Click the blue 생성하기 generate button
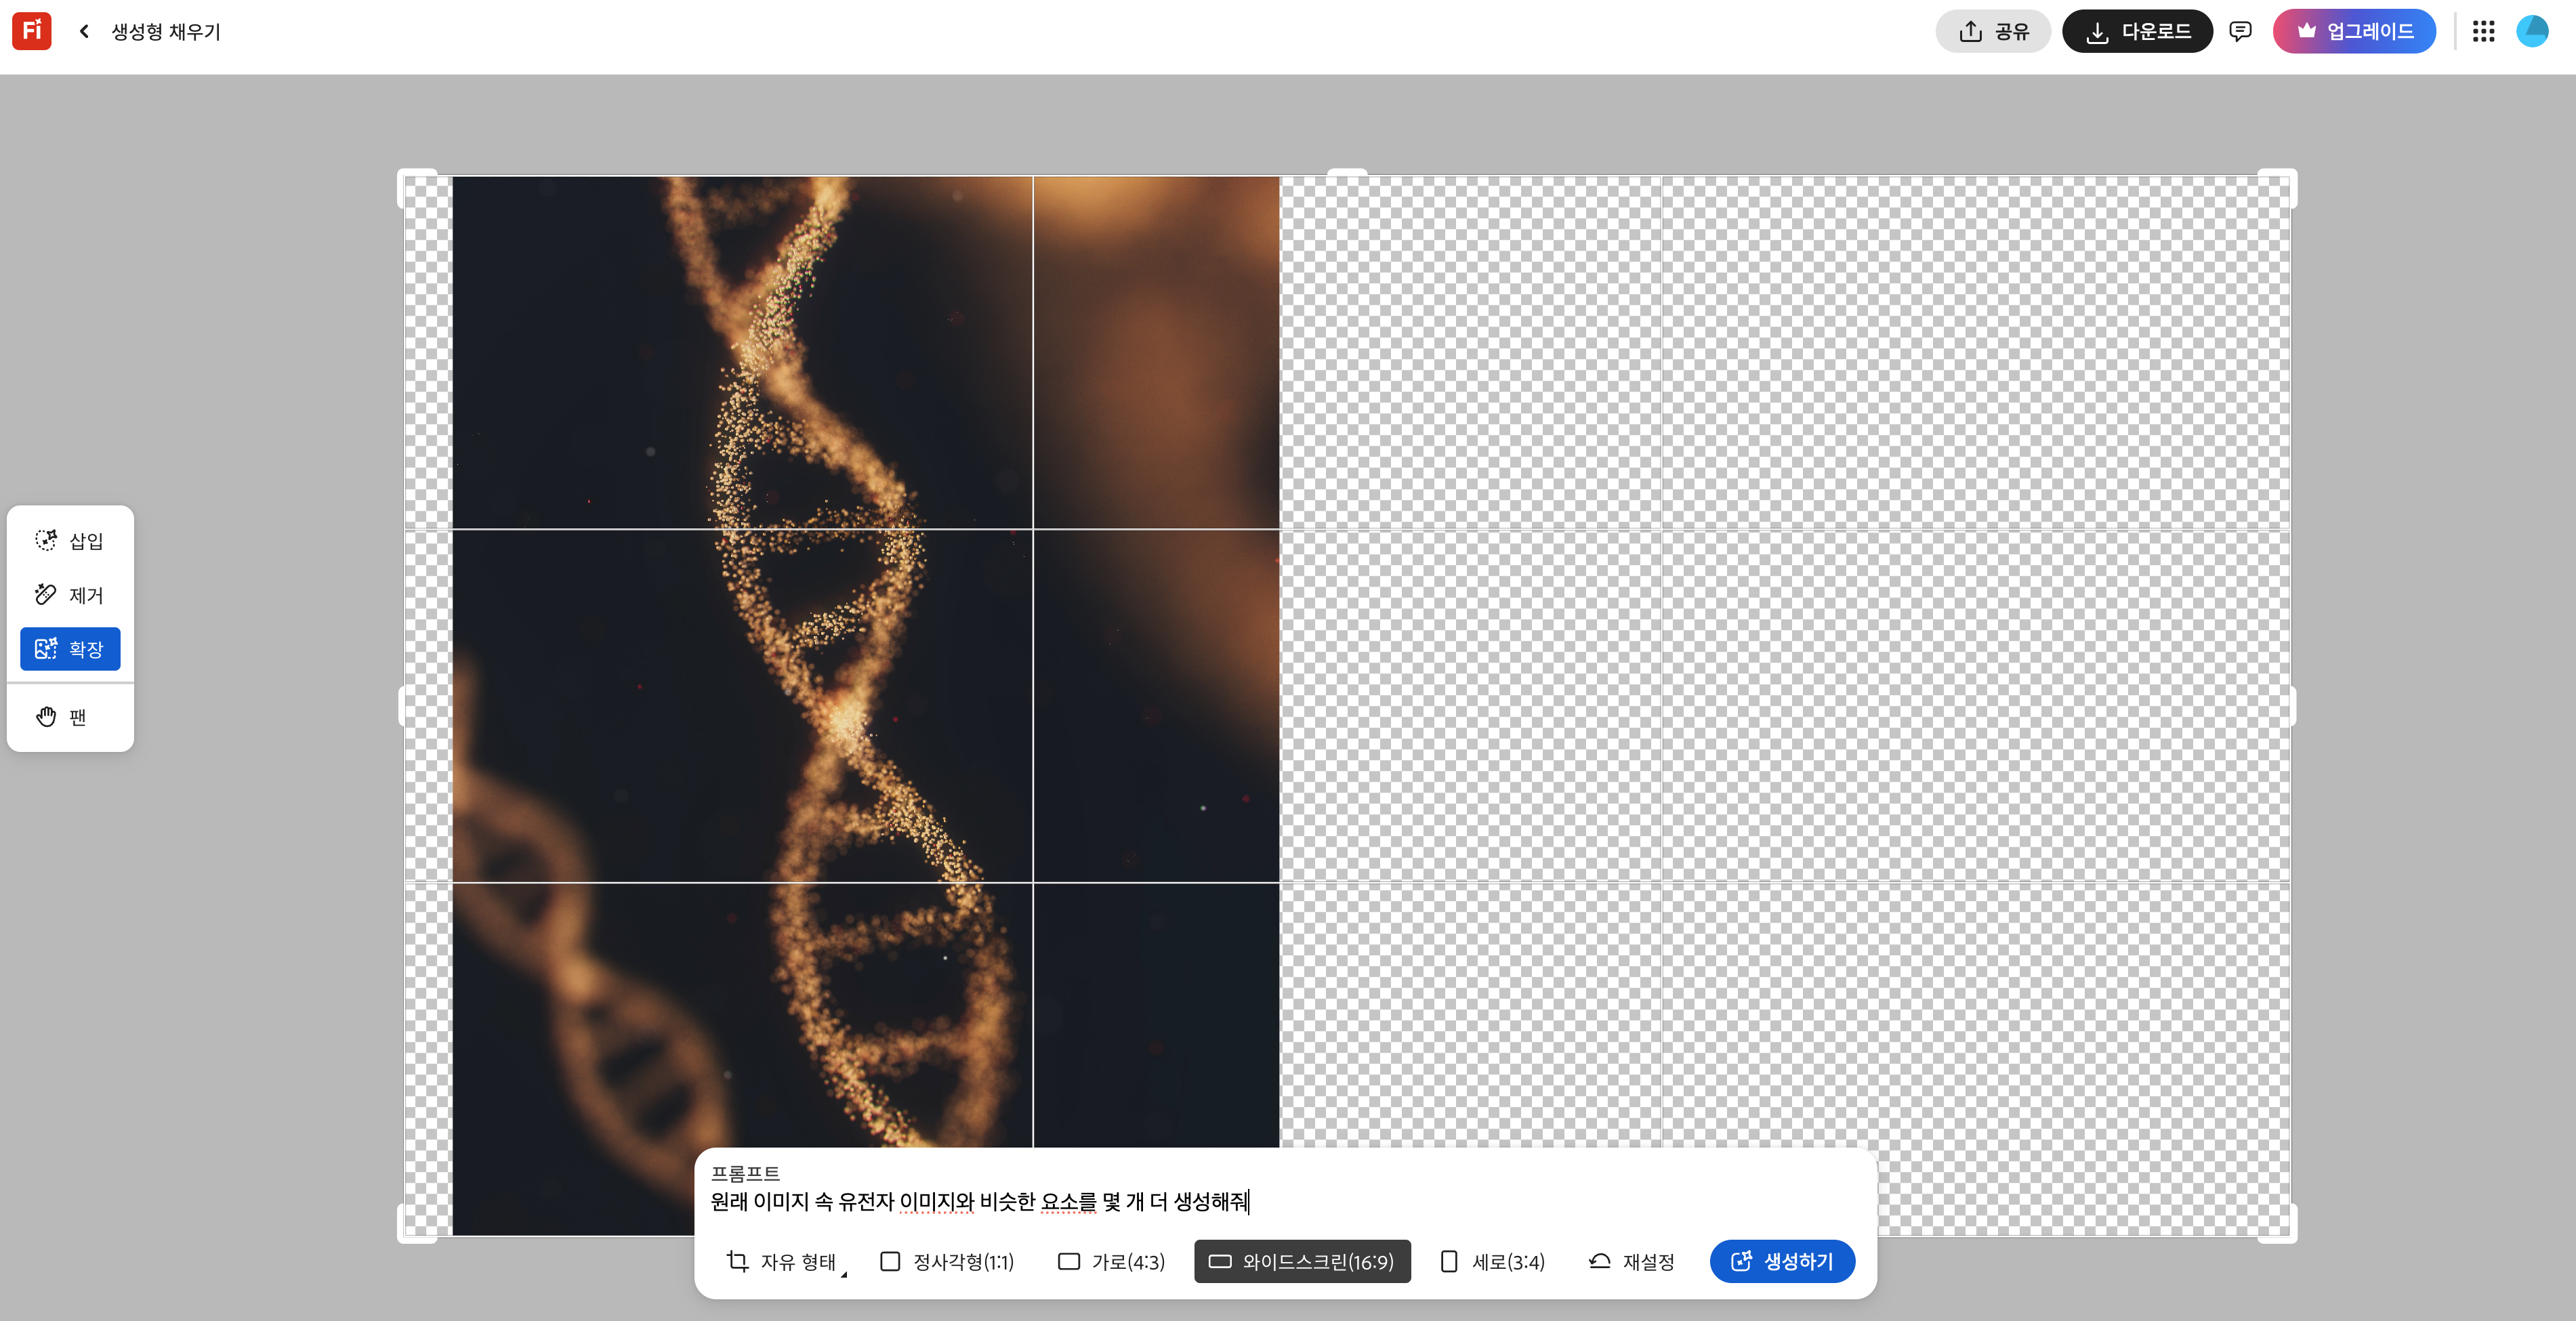 pyautogui.click(x=1782, y=1262)
